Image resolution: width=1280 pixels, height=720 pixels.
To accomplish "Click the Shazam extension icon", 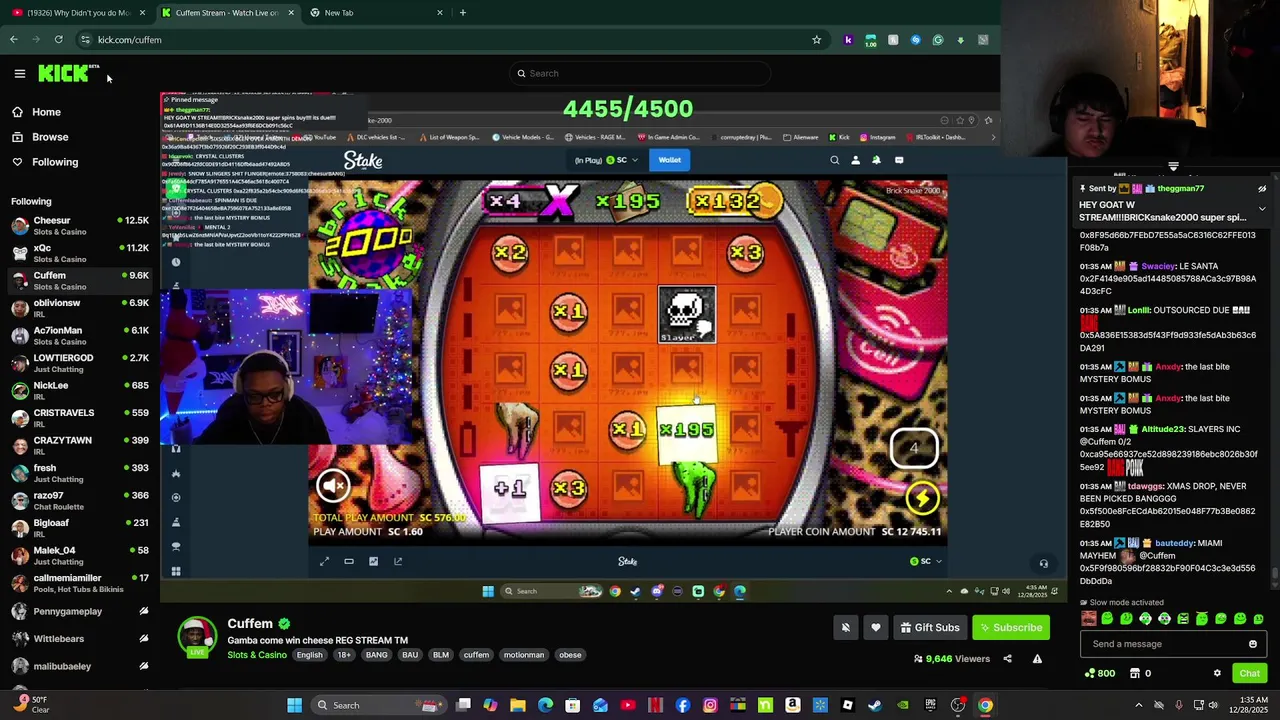I will 915,40.
